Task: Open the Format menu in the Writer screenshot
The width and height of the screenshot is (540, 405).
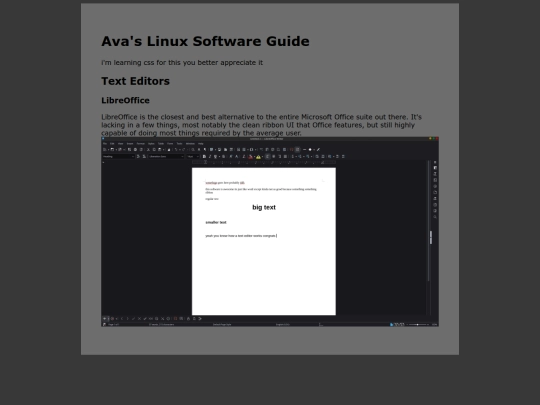Action: click(141, 144)
